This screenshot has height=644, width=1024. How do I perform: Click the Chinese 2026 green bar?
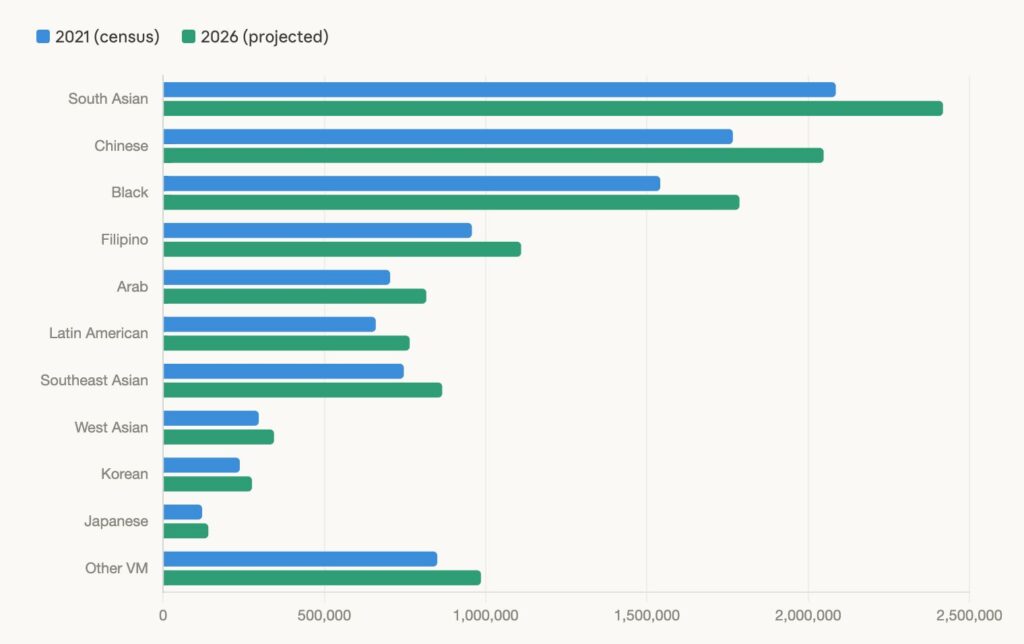(x=493, y=155)
